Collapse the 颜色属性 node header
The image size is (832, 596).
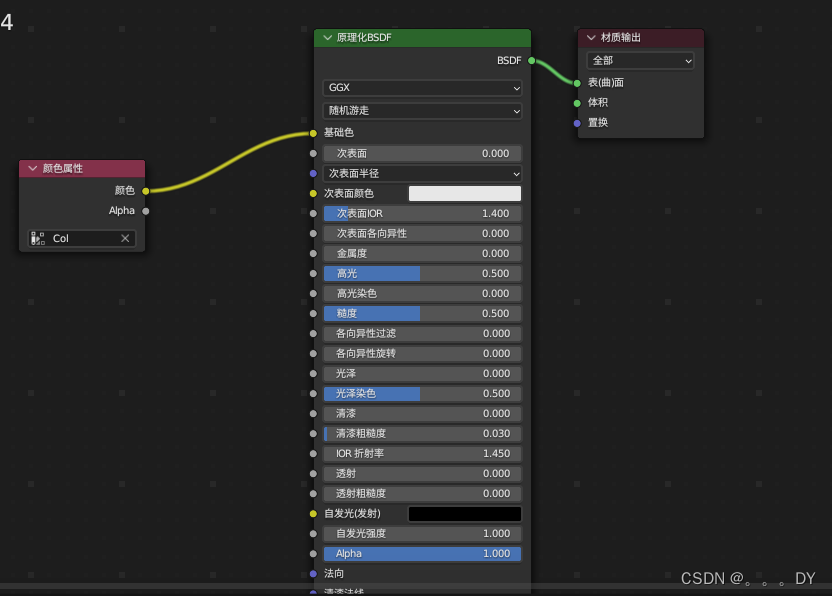pyautogui.click(x=32, y=168)
